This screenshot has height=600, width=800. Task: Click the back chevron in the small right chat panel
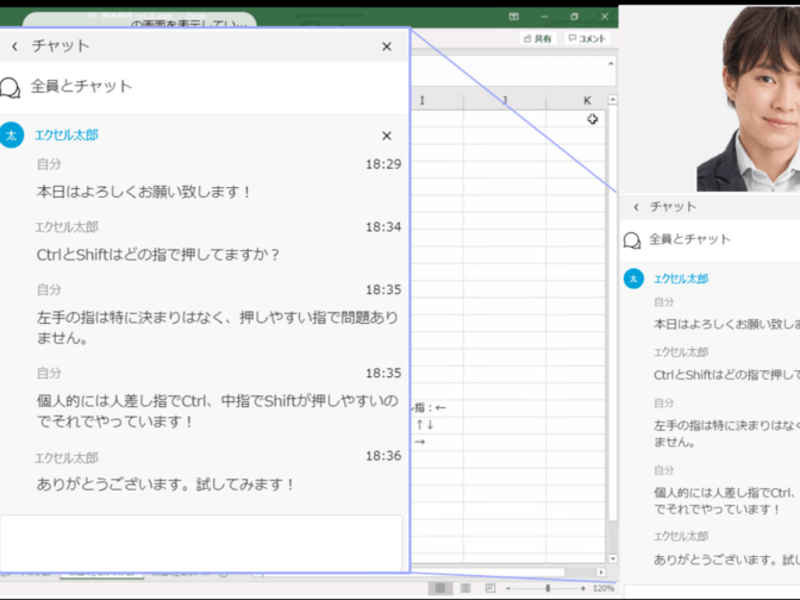pyautogui.click(x=635, y=207)
